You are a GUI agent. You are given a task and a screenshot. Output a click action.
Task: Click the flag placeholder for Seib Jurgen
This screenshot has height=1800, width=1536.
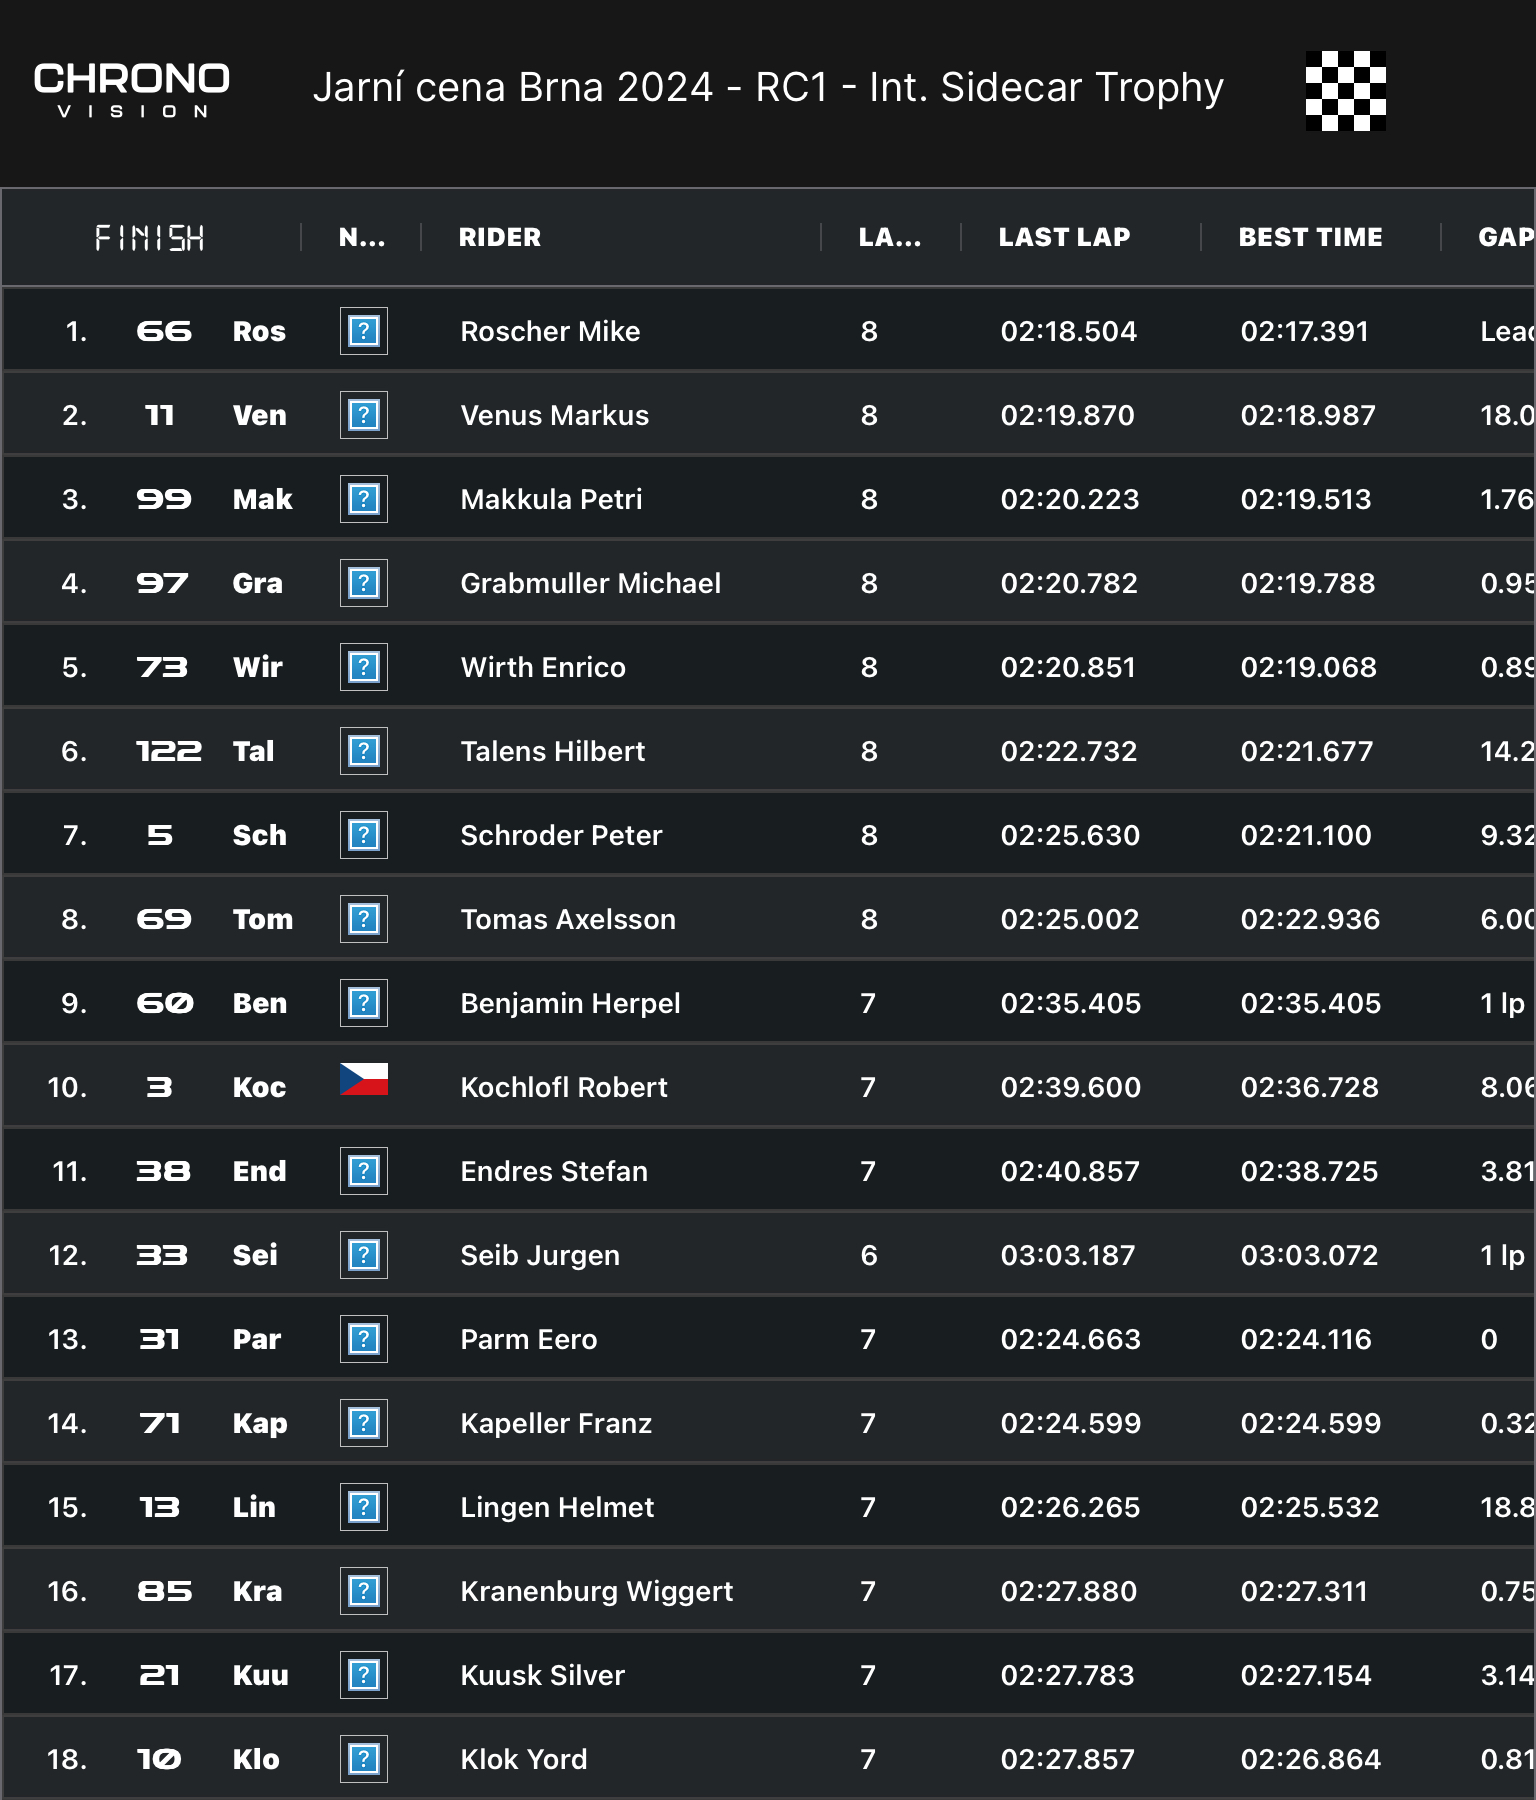tap(363, 1255)
